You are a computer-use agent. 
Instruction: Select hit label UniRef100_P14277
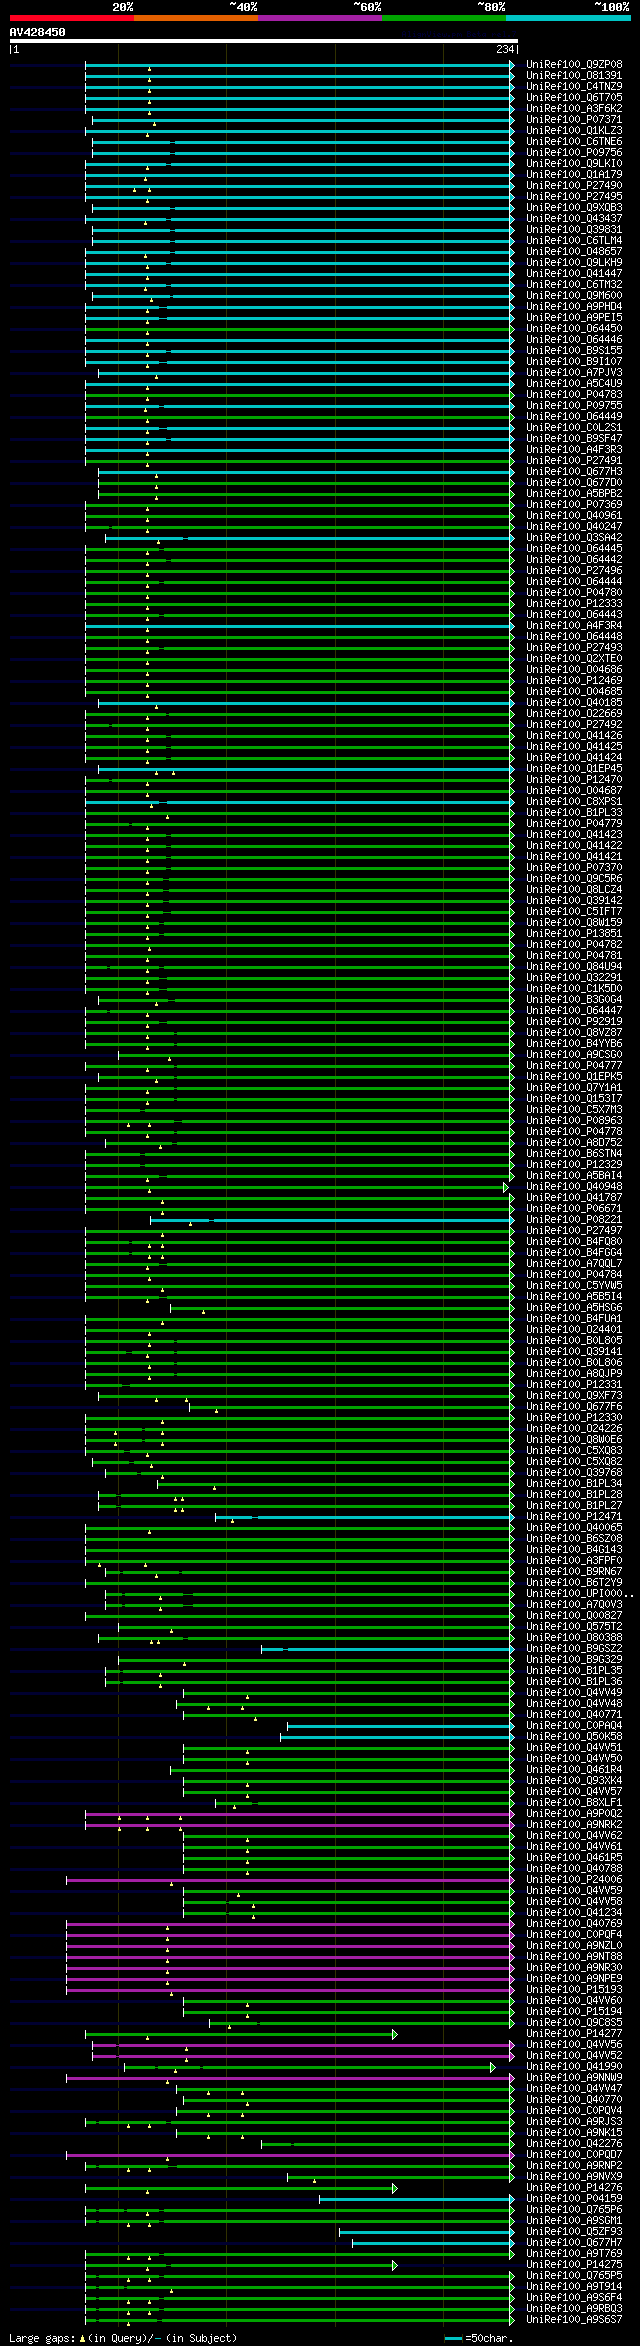coord(574,2034)
